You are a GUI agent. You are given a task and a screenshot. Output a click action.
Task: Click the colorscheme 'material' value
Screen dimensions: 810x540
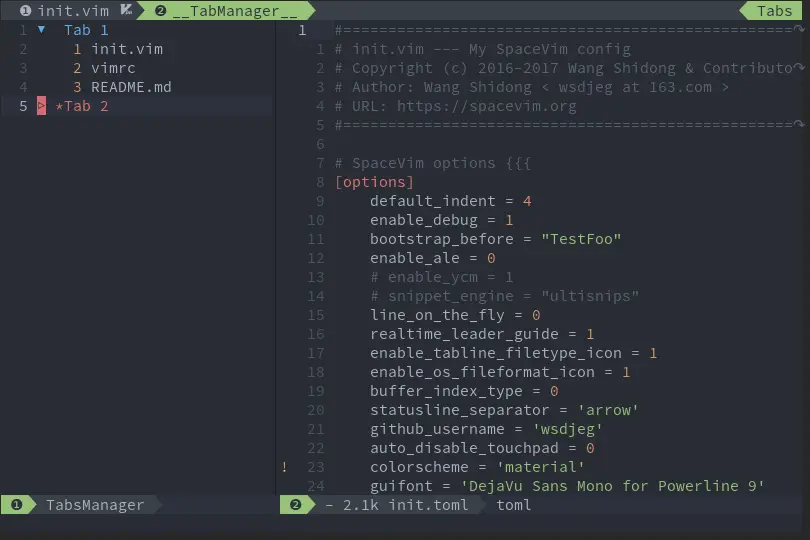[540, 467]
